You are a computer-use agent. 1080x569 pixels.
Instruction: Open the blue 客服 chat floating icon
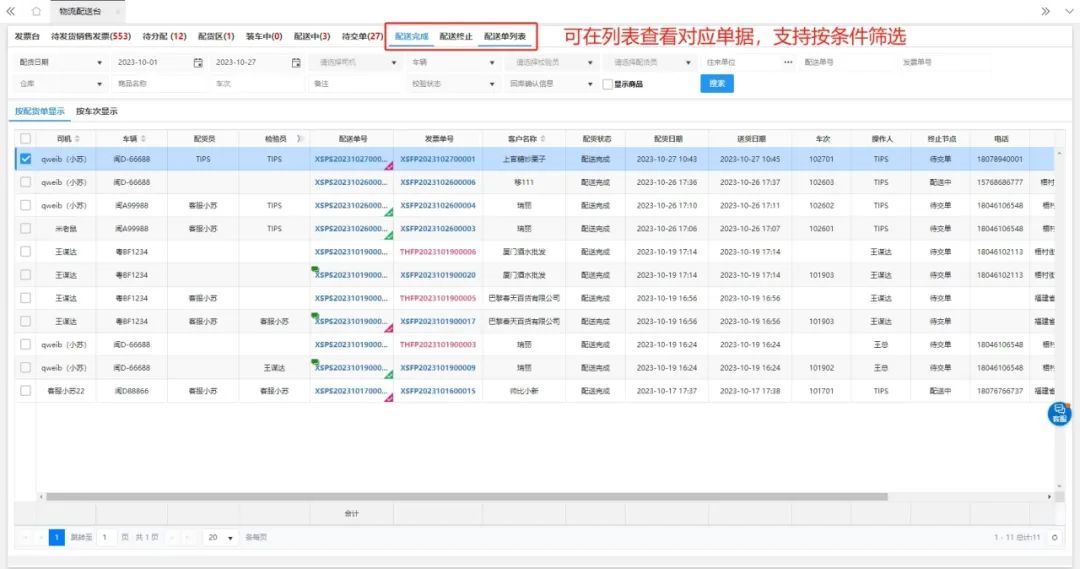[x=1059, y=413]
